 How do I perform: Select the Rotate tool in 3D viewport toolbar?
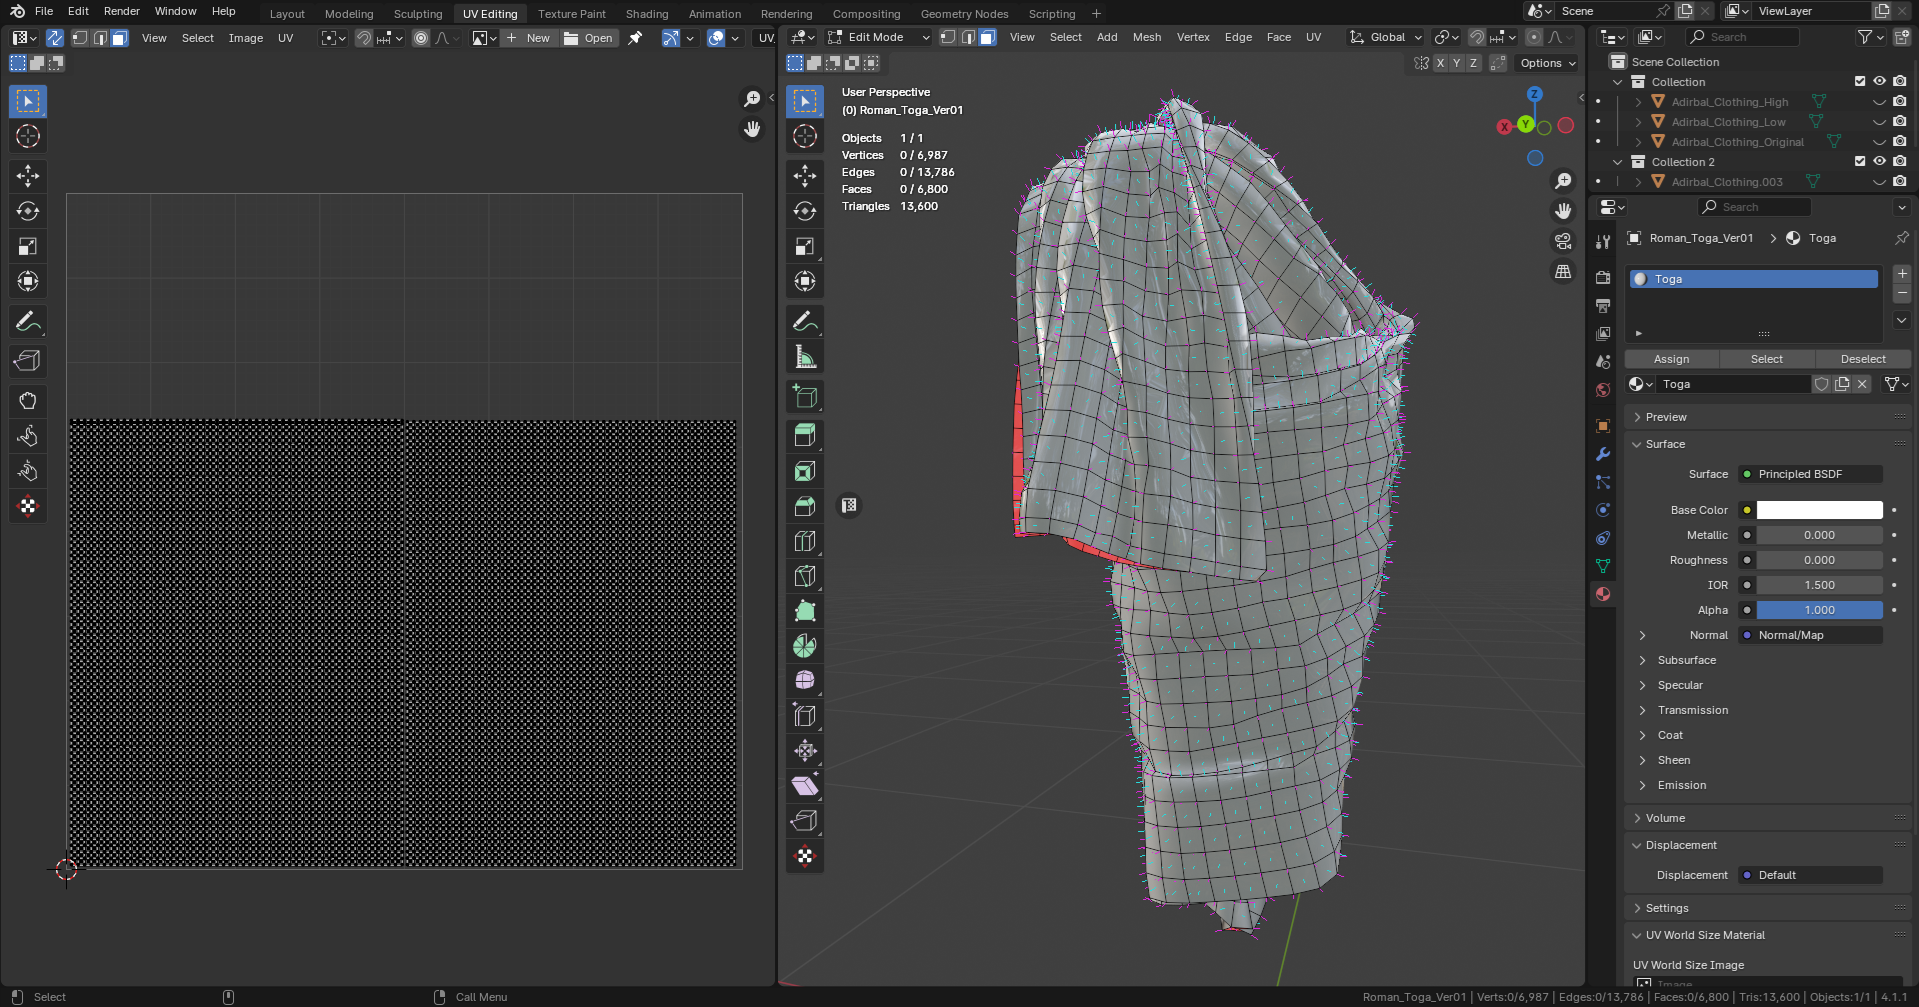coord(805,211)
